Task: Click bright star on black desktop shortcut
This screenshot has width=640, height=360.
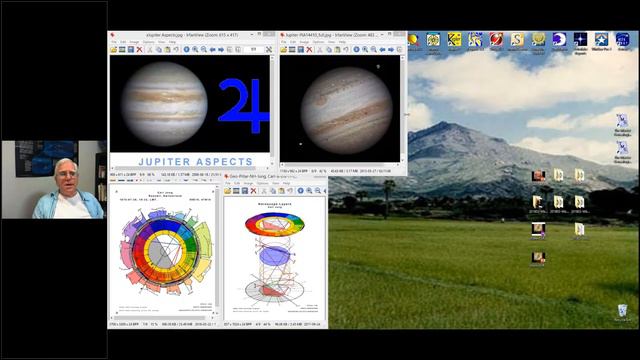Action: pos(580,40)
